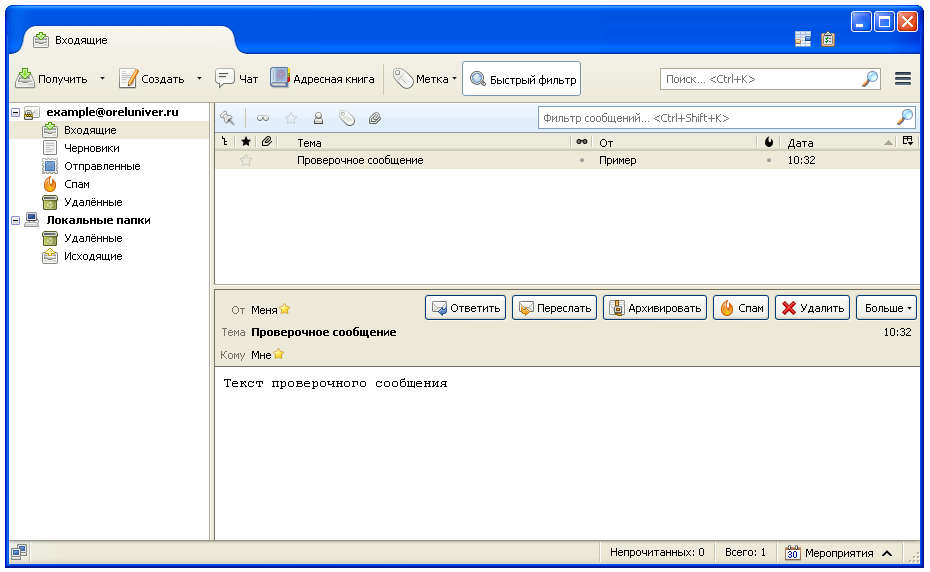Toggle the attachment filter paperclip icon

pos(375,118)
